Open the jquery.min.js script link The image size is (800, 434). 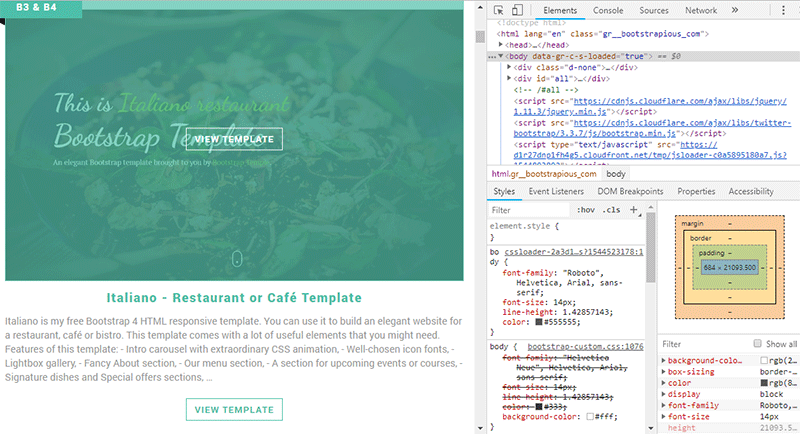tap(650, 106)
